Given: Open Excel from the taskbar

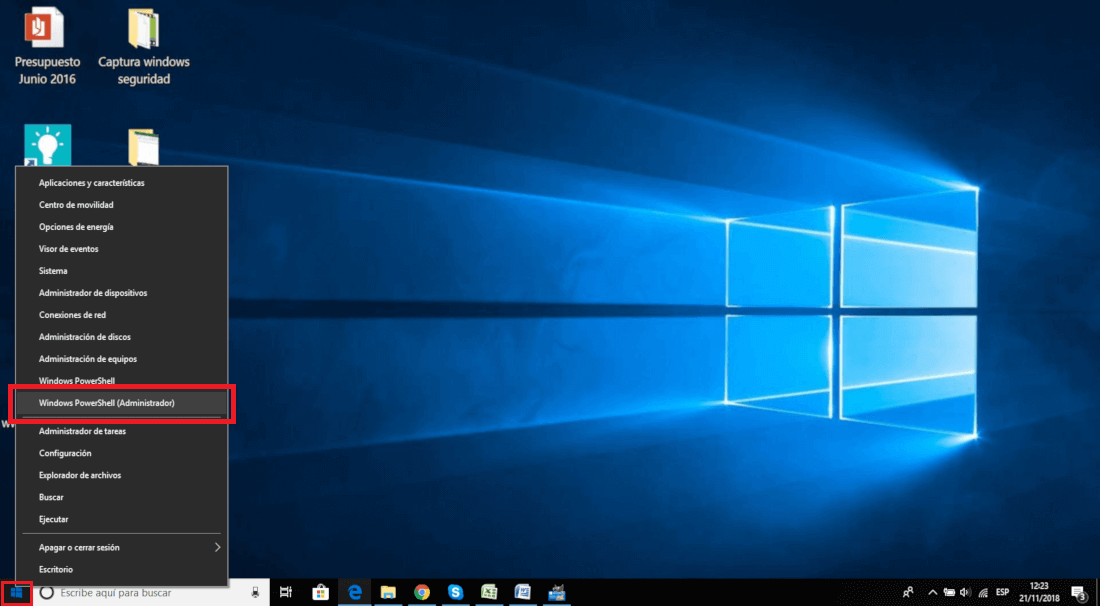Looking at the screenshot, I should (490, 593).
